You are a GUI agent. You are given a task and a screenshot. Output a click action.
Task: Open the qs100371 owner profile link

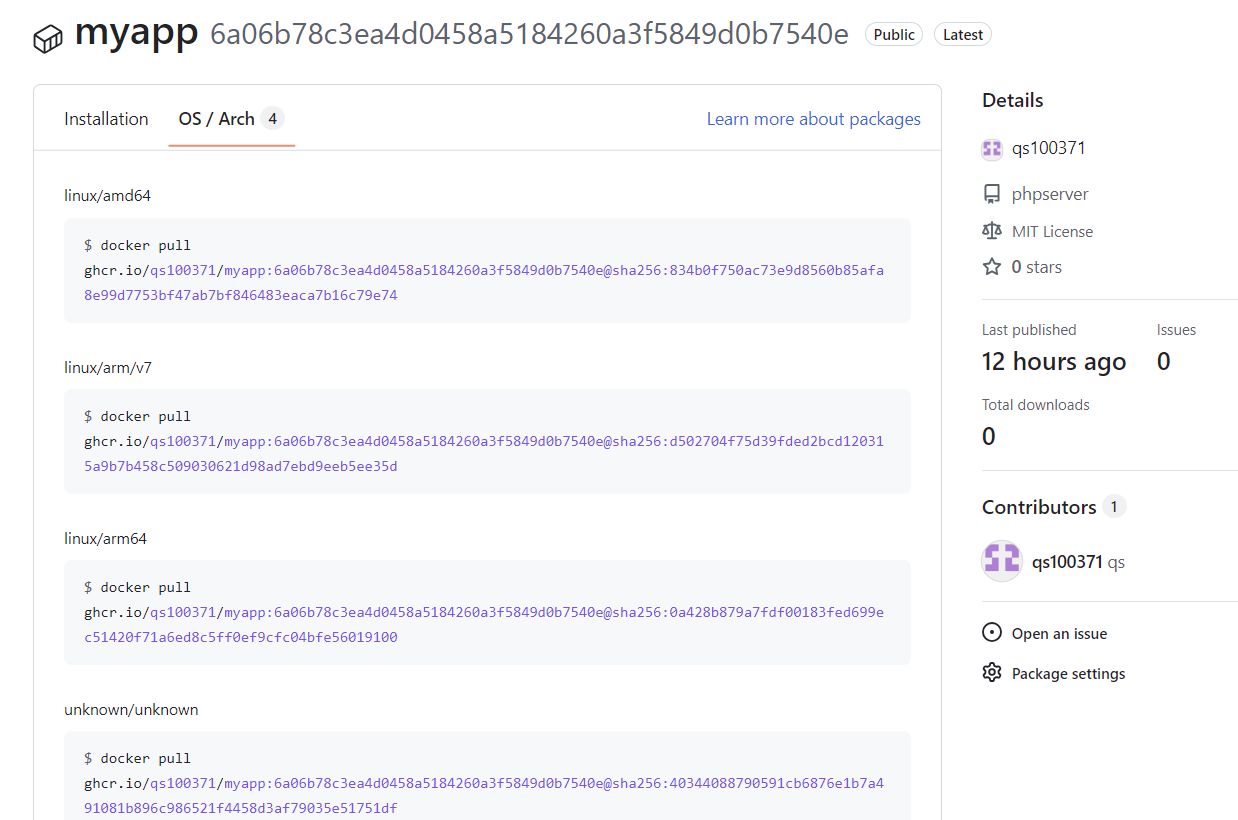[x=1048, y=148]
